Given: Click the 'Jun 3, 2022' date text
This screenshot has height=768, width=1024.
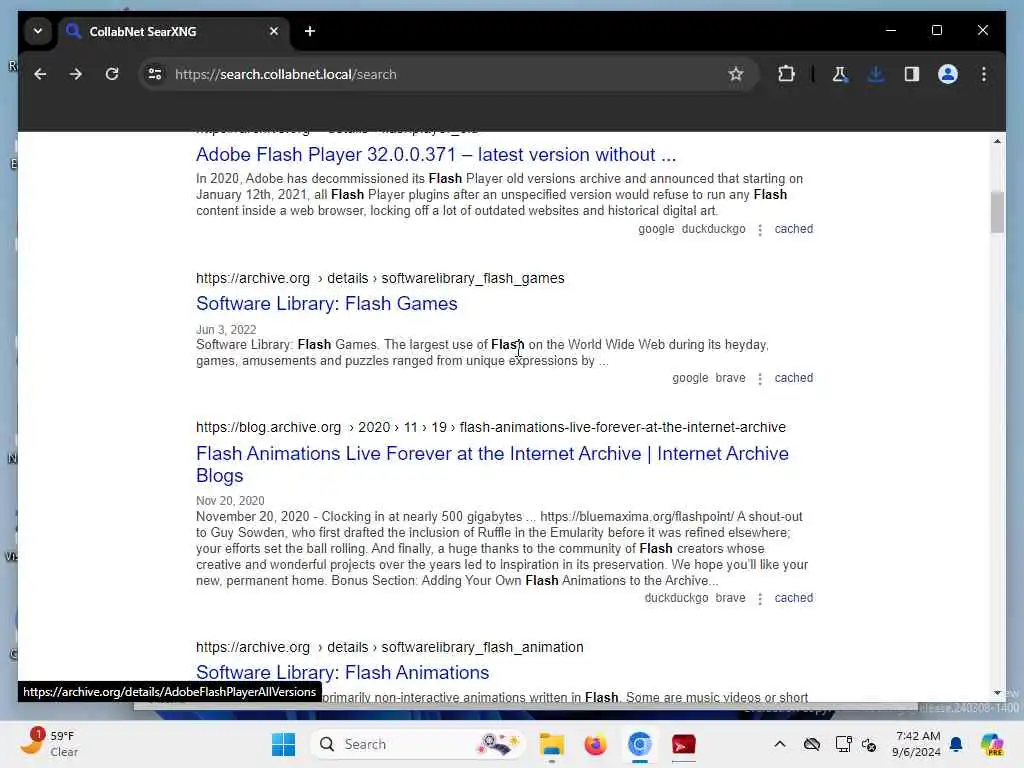Looking at the screenshot, I should [x=226, y=330].
